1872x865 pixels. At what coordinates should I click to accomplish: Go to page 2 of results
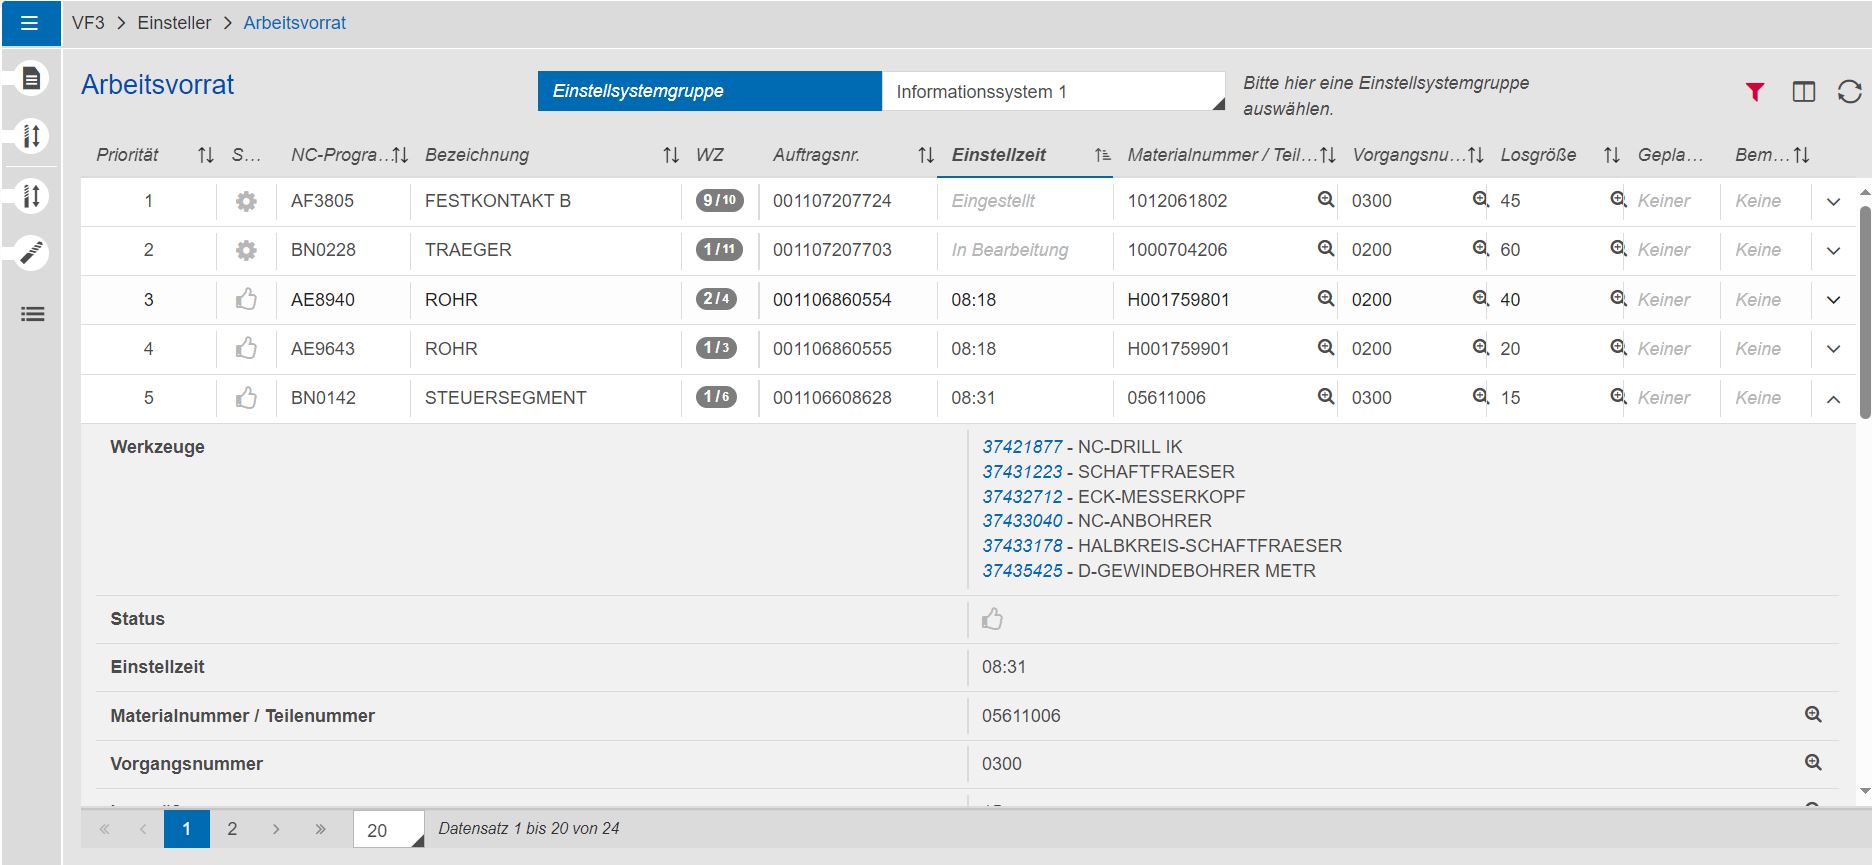232,829
